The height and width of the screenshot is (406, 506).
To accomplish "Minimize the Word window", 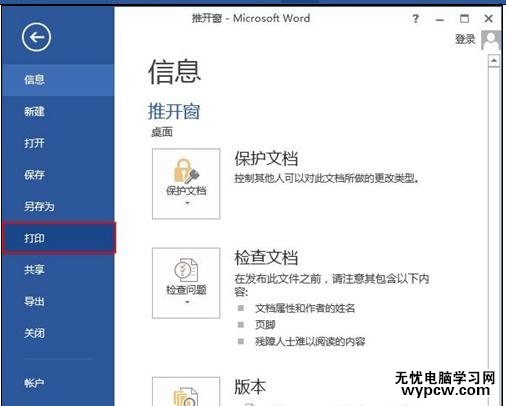I will (440, 19).
